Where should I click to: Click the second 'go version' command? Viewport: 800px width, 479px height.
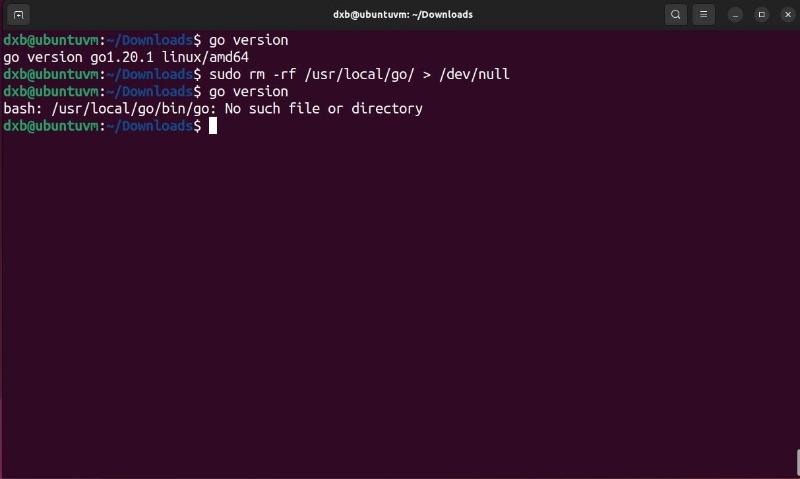[x=248, y=92]
